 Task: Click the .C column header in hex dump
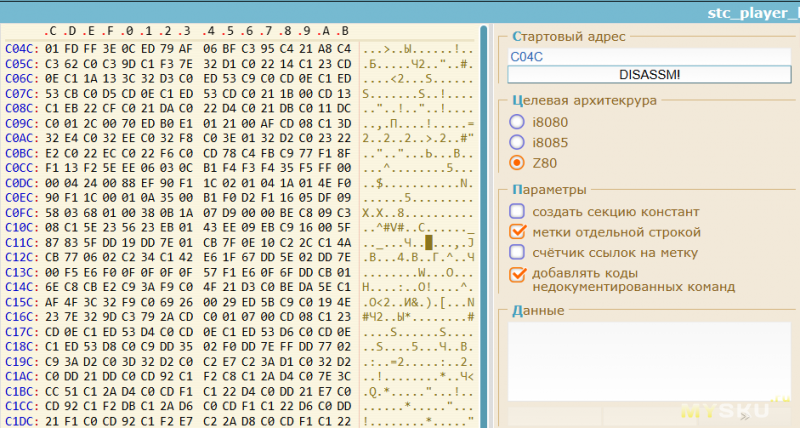click(52, 29)
